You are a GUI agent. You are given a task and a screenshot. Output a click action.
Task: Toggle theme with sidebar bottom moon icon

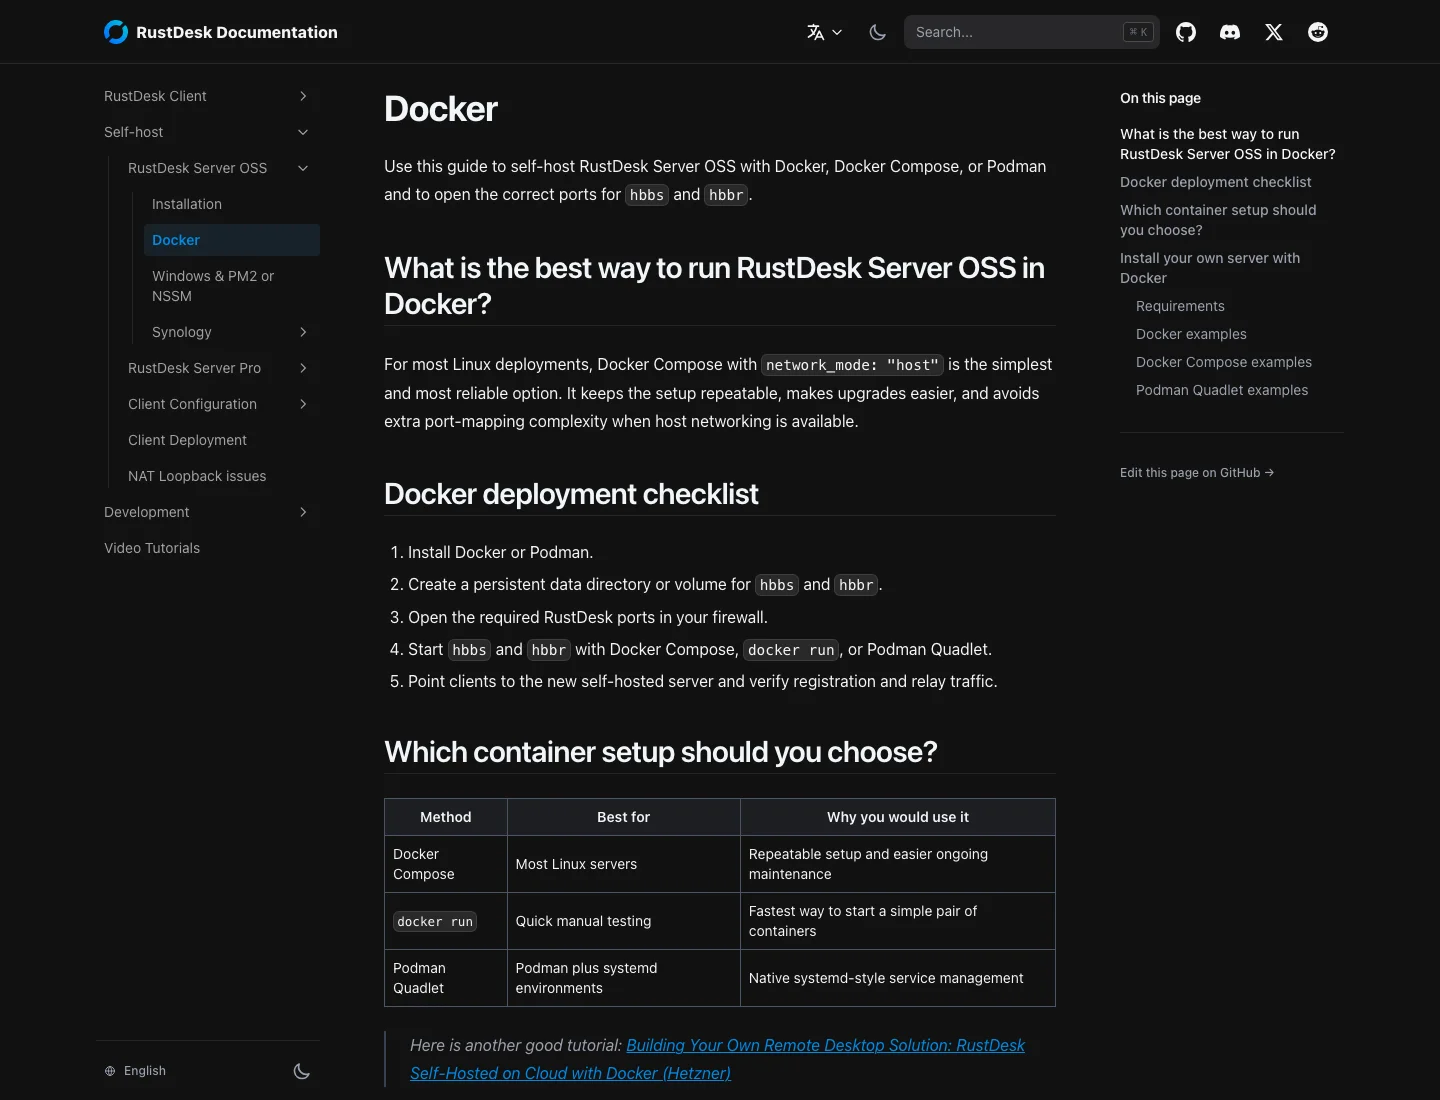[x=302, y=1071]
